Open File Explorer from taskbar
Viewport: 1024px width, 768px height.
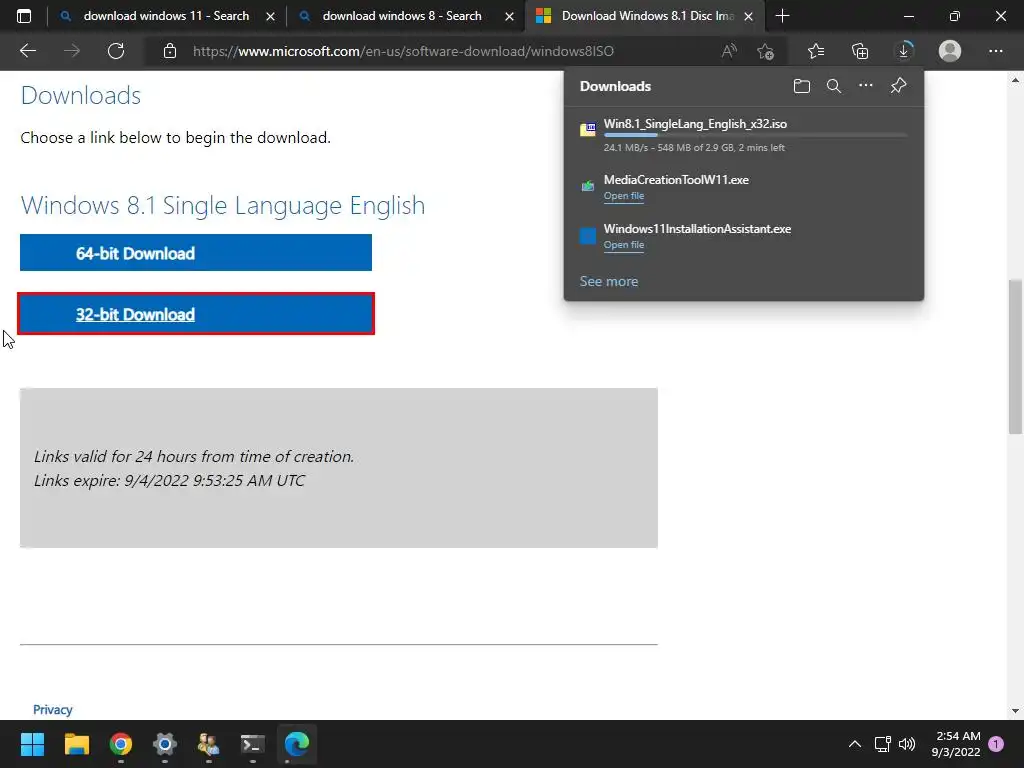click(76, 744)
